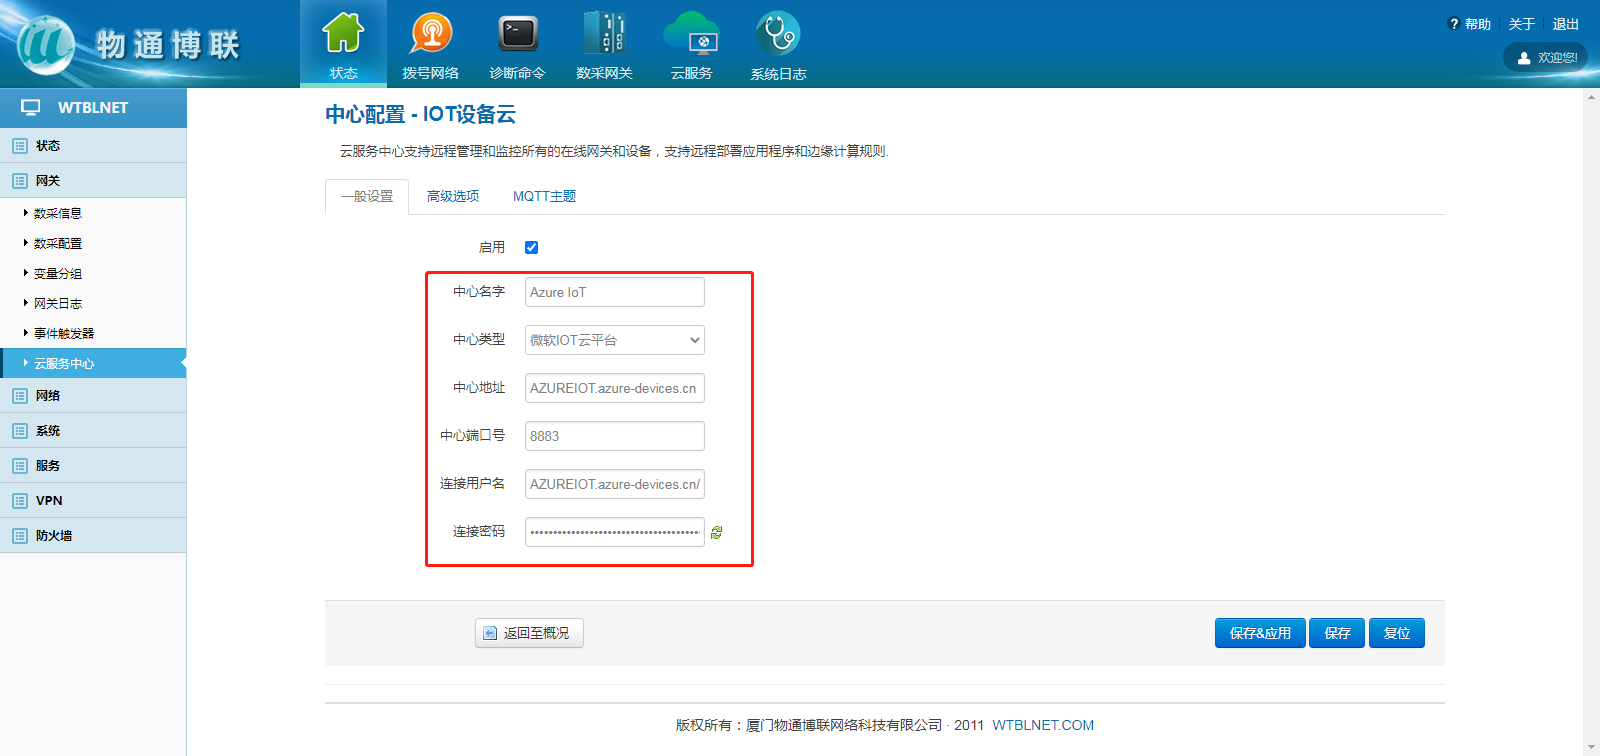The image size is (1600, 756).
Task: Click the list icon beside sidebar 状态
Action: click(20, 146)
